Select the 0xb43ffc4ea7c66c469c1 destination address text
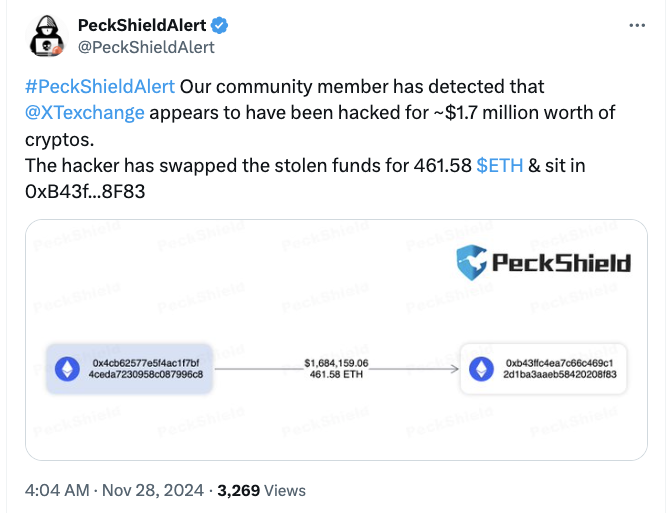Screen dimensions: 672x513 (560, 362)
